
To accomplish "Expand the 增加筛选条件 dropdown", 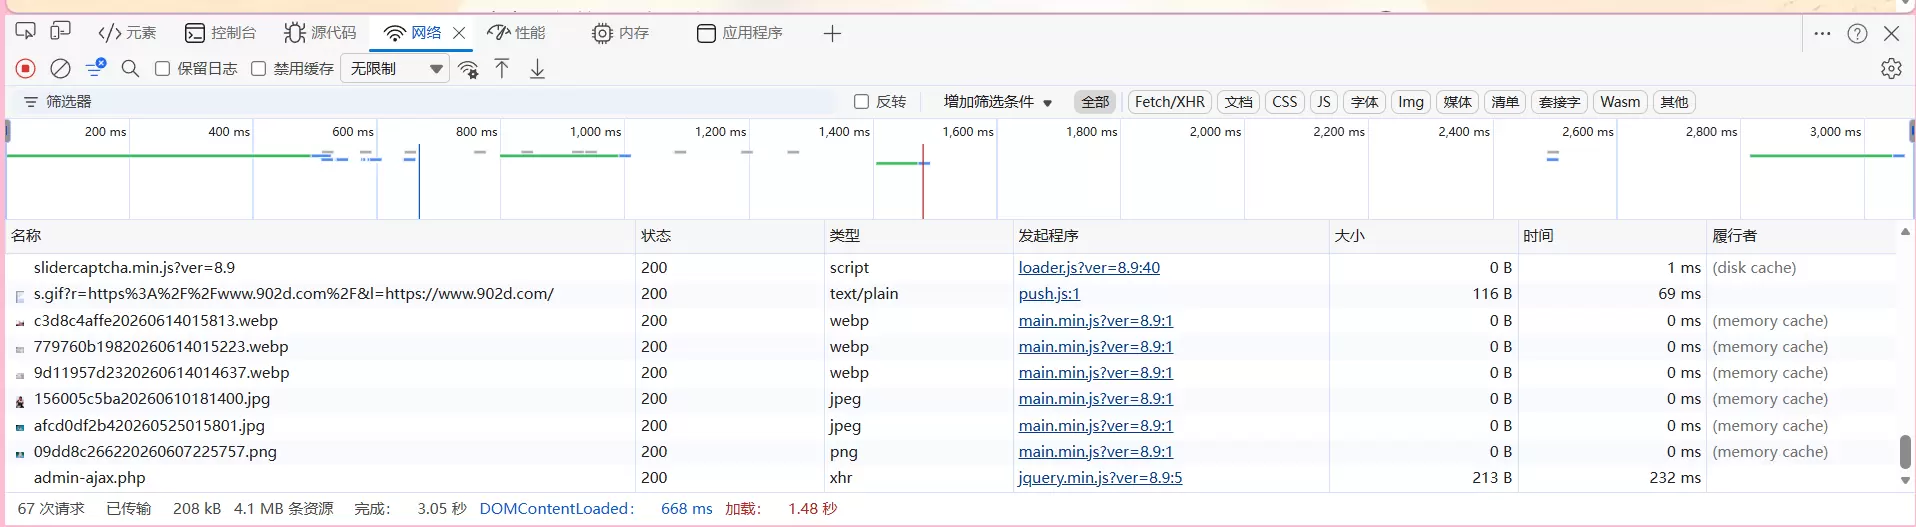I will [x=998, y=101].
